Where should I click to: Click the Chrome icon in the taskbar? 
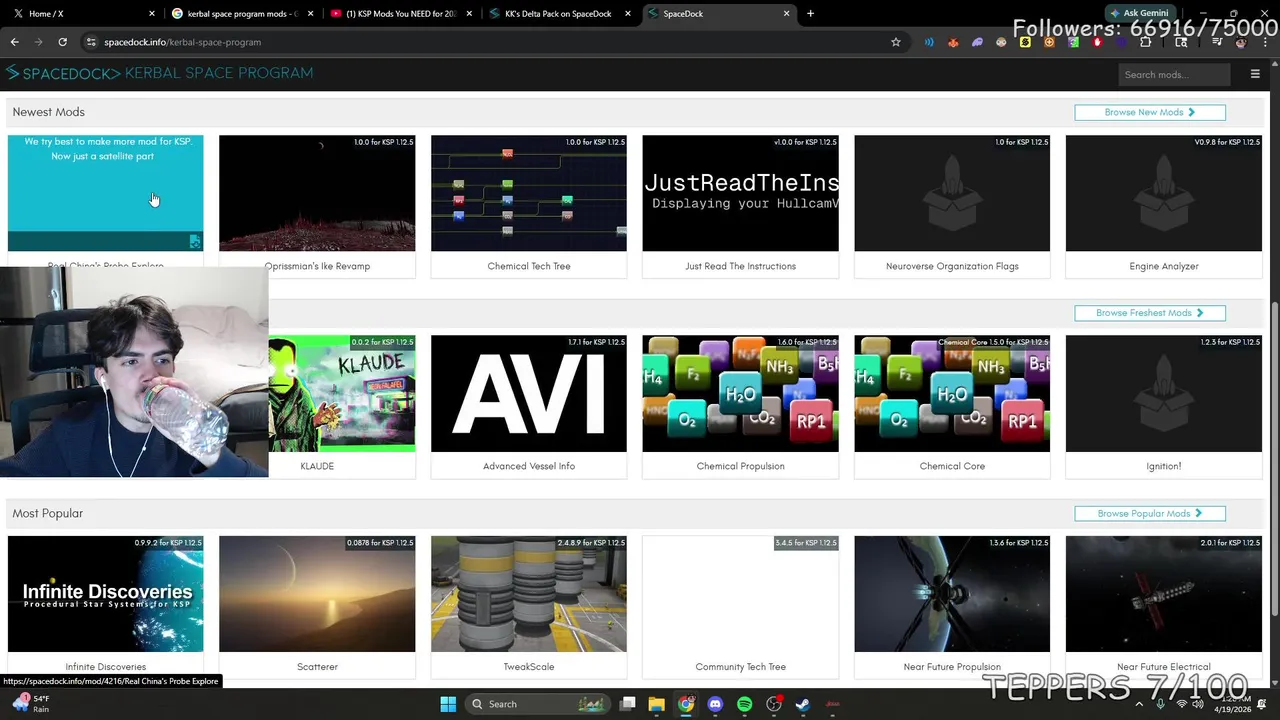click(x=686, y=704)
